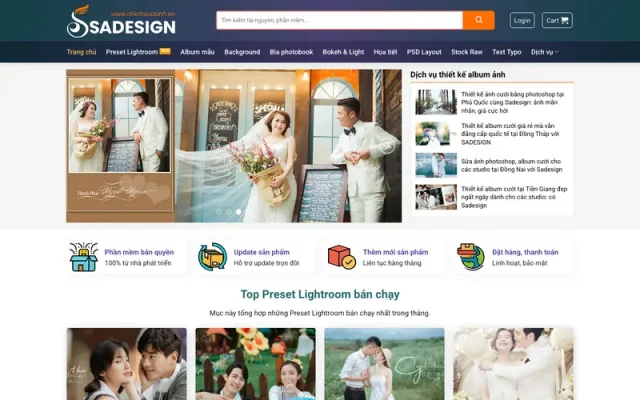This screenshot has width=640, height=400.
Task: Open PSD Layout menu item
Action: pyautogui.click(x=424, y=52)
